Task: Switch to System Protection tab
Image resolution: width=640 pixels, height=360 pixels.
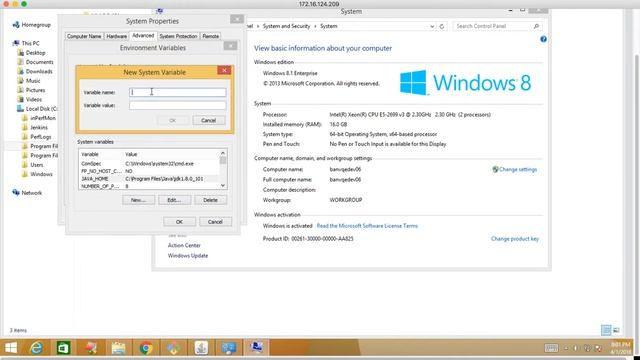Action: coord(178,36)
